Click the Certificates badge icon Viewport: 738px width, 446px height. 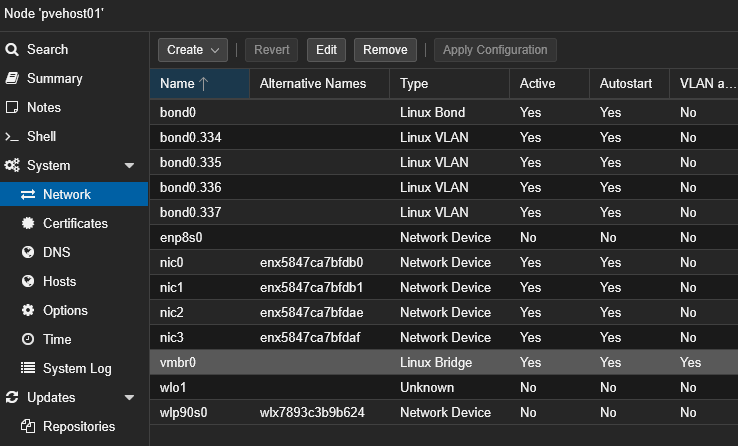pos(28,223)
